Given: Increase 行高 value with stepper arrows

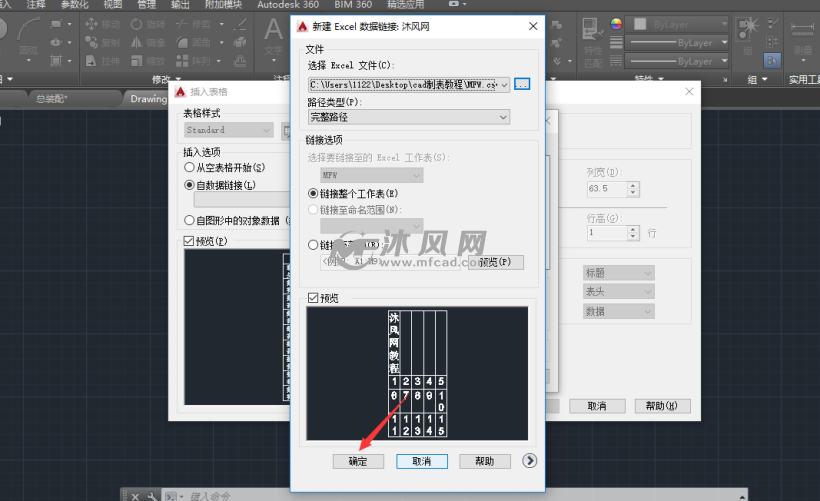Looking at the screenshot, I should [x=633, y=229].
